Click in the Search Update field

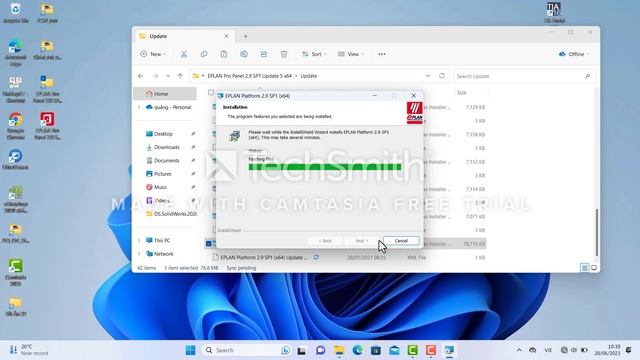pyautogui.click(x=524, y=76)
